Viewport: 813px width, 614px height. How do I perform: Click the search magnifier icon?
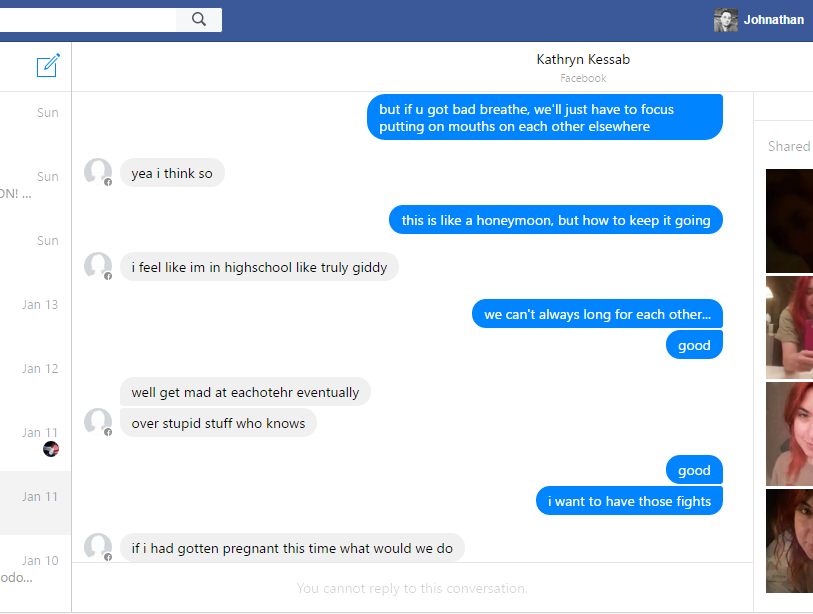[199, 20]
